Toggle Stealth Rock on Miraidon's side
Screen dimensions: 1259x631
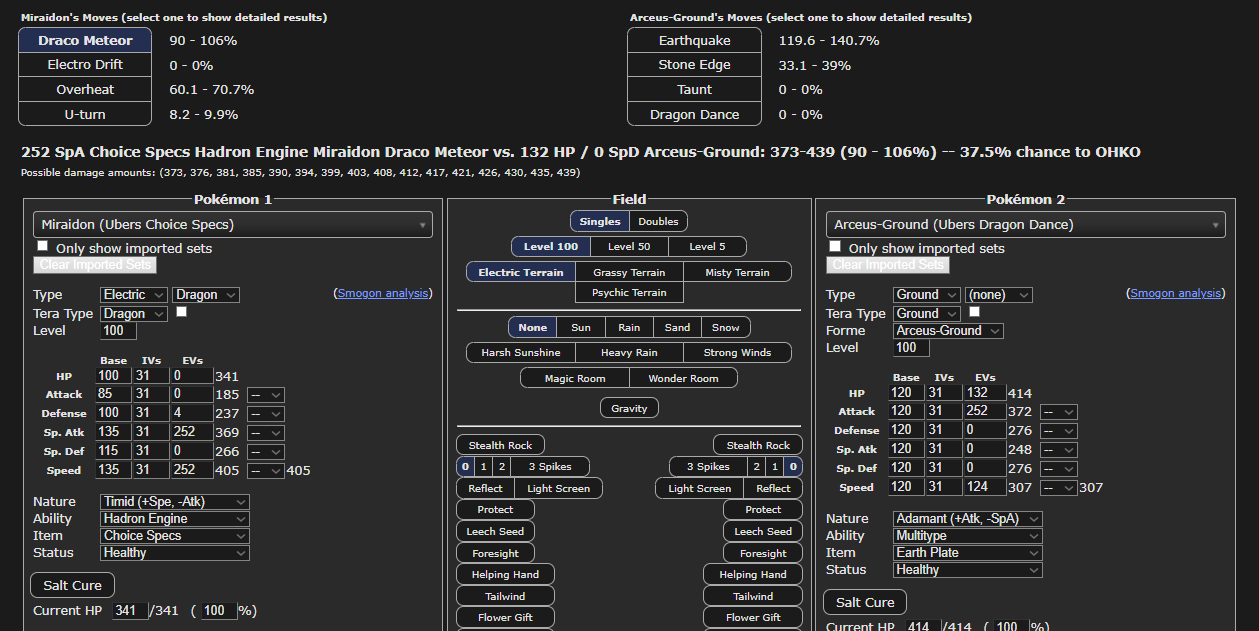coord(501,446)
